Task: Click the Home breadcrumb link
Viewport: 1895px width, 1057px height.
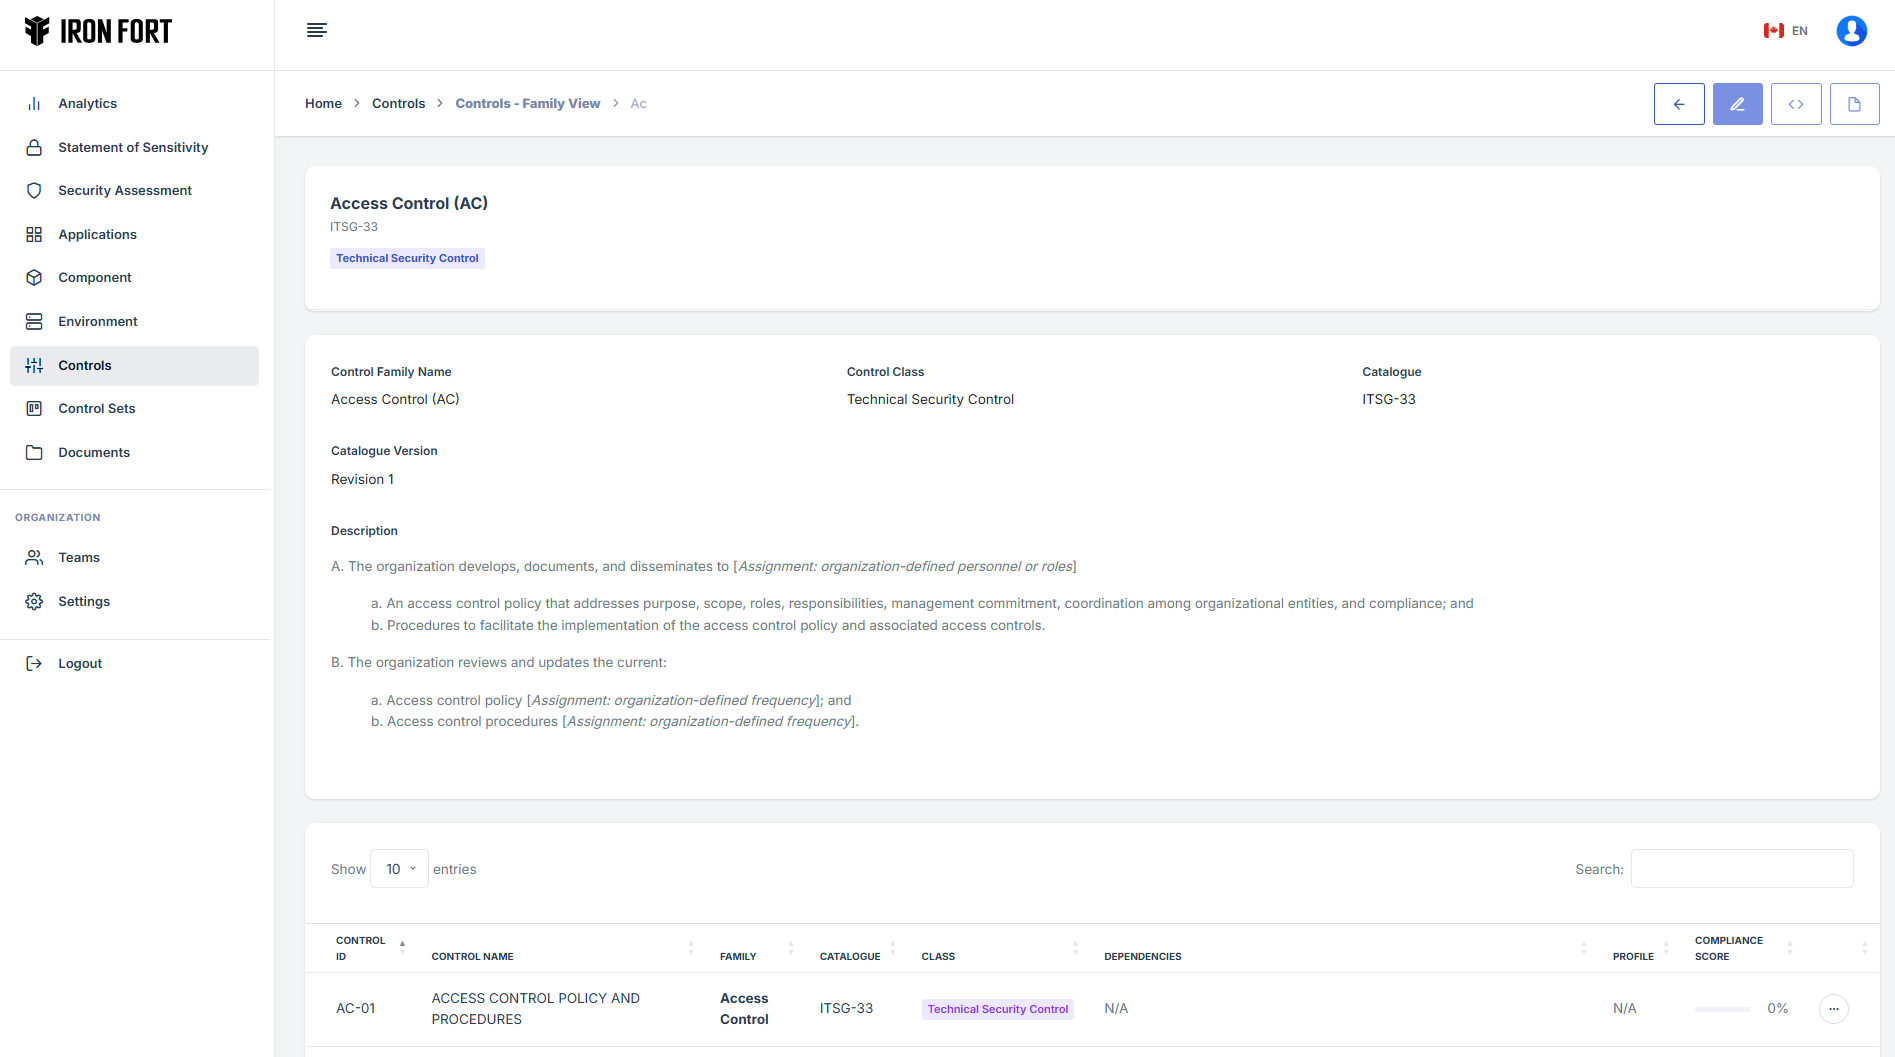Action: 323,104
